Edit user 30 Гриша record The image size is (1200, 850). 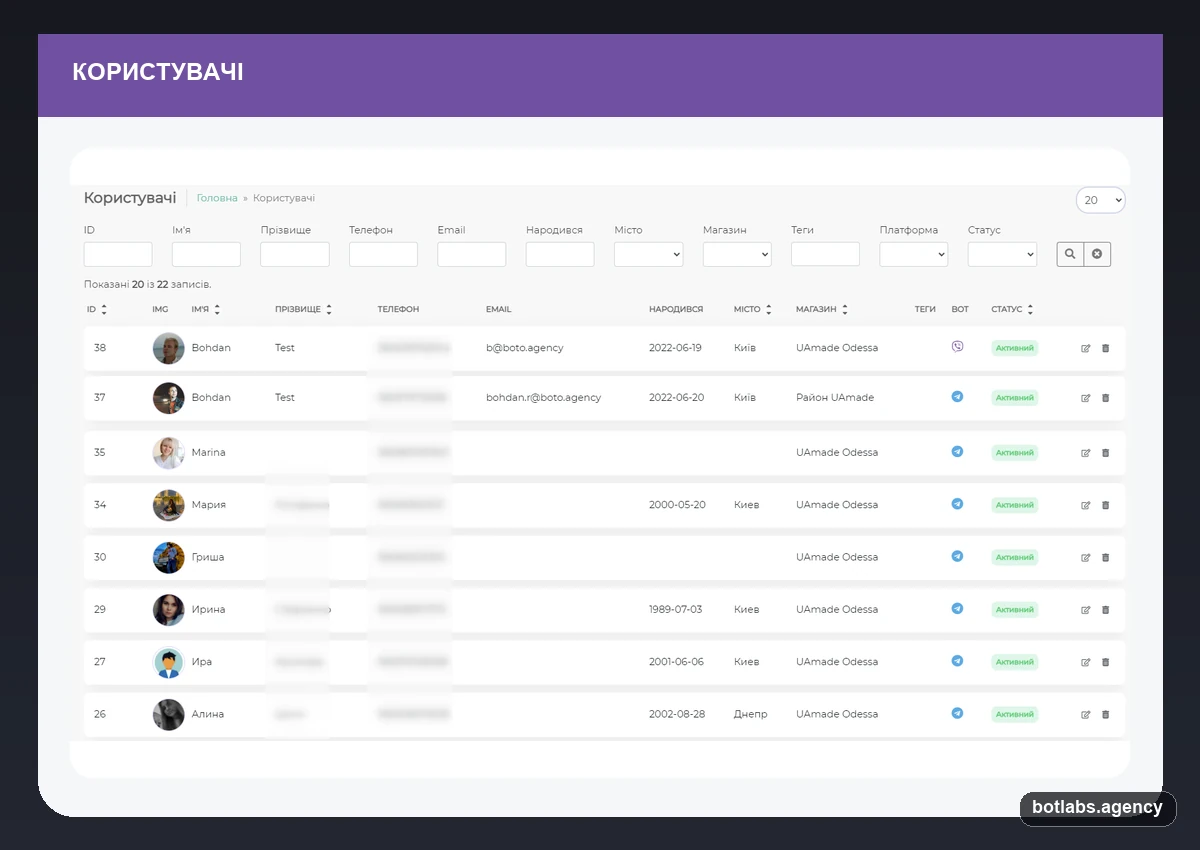point(1086,557)
